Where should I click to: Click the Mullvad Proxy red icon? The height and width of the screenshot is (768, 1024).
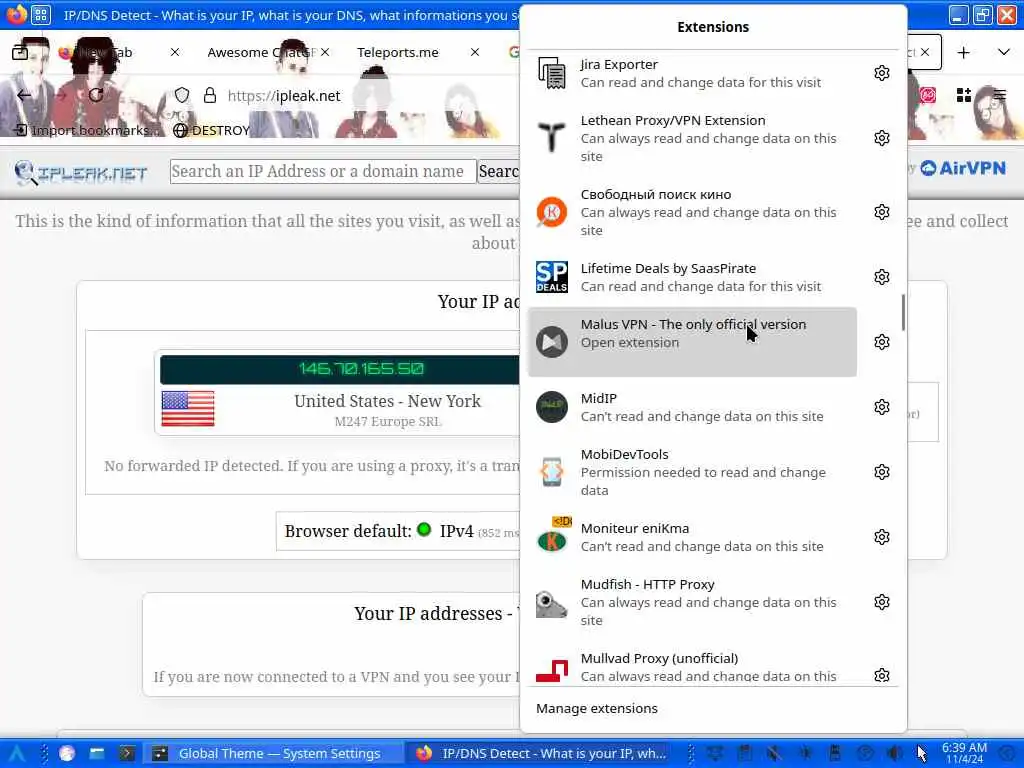(552, 671)
